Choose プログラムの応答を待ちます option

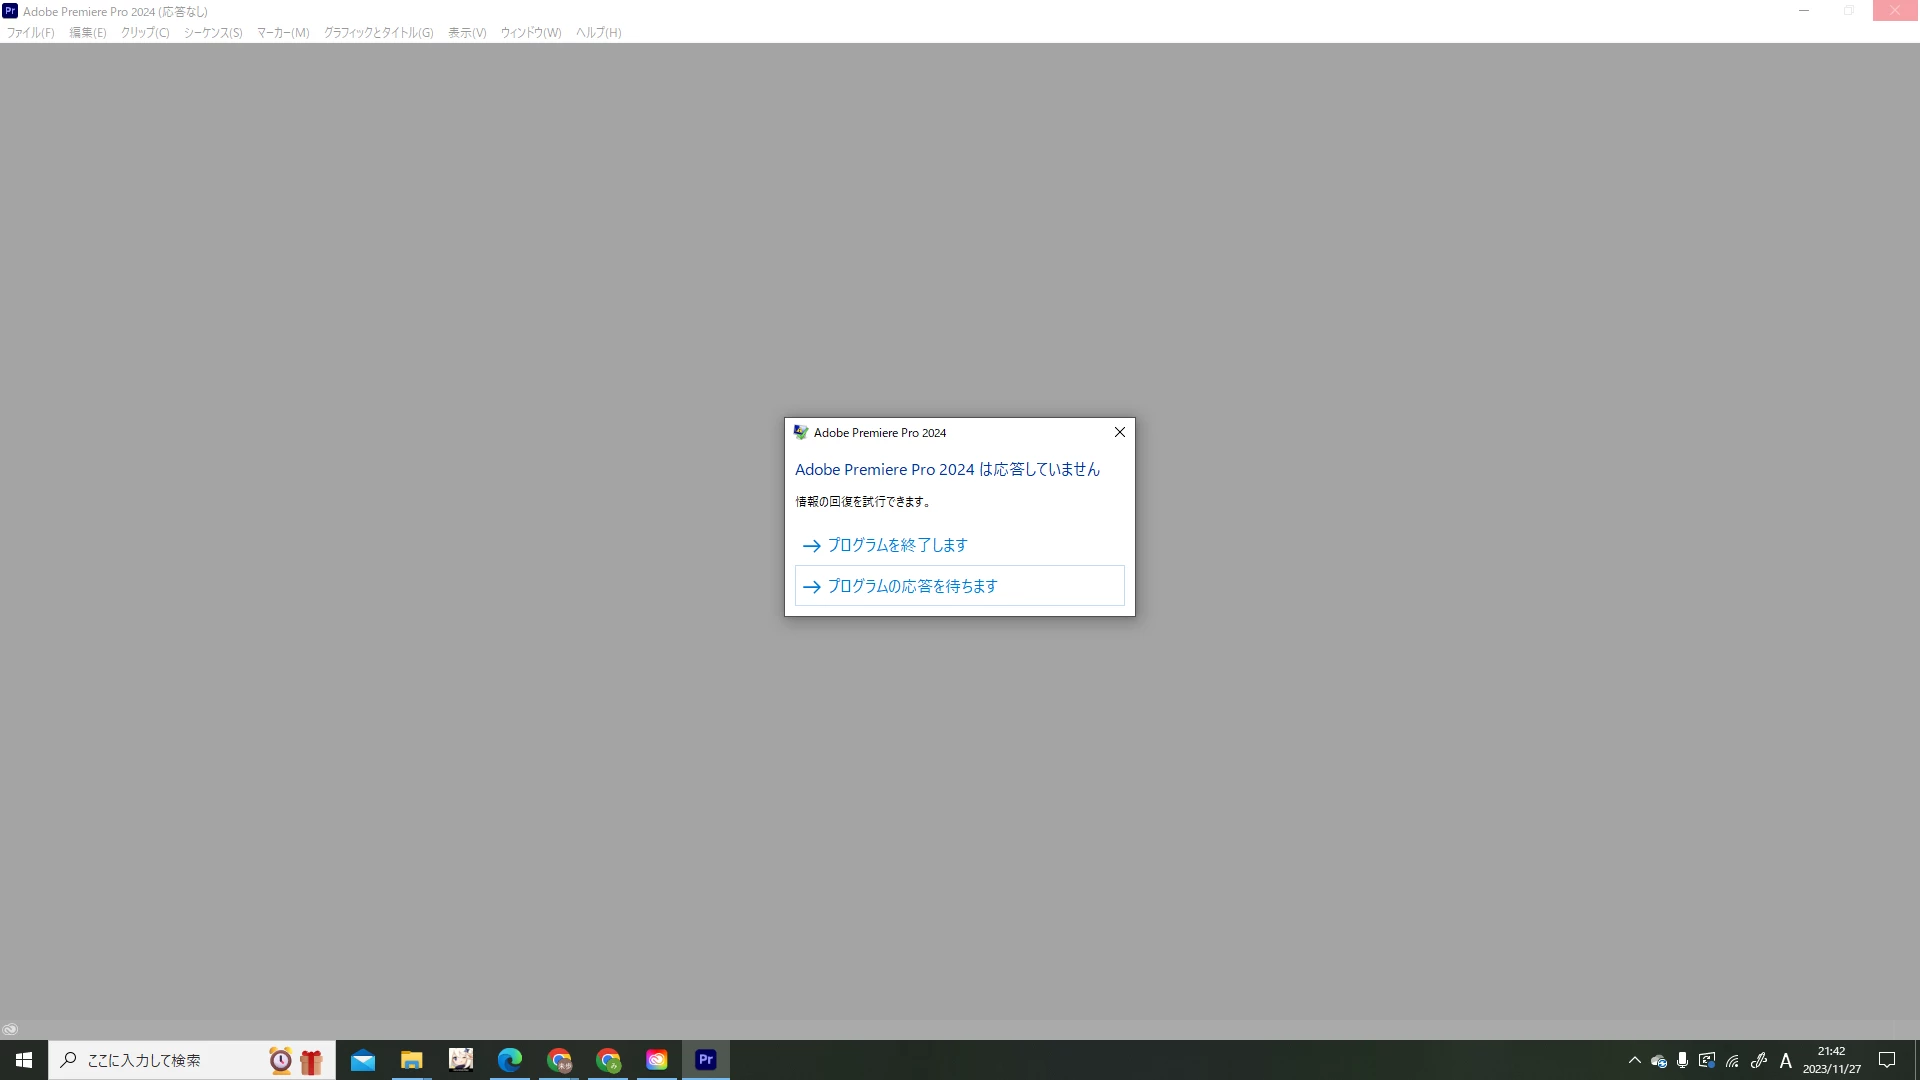pyautogui.click(x=912, y=586)
